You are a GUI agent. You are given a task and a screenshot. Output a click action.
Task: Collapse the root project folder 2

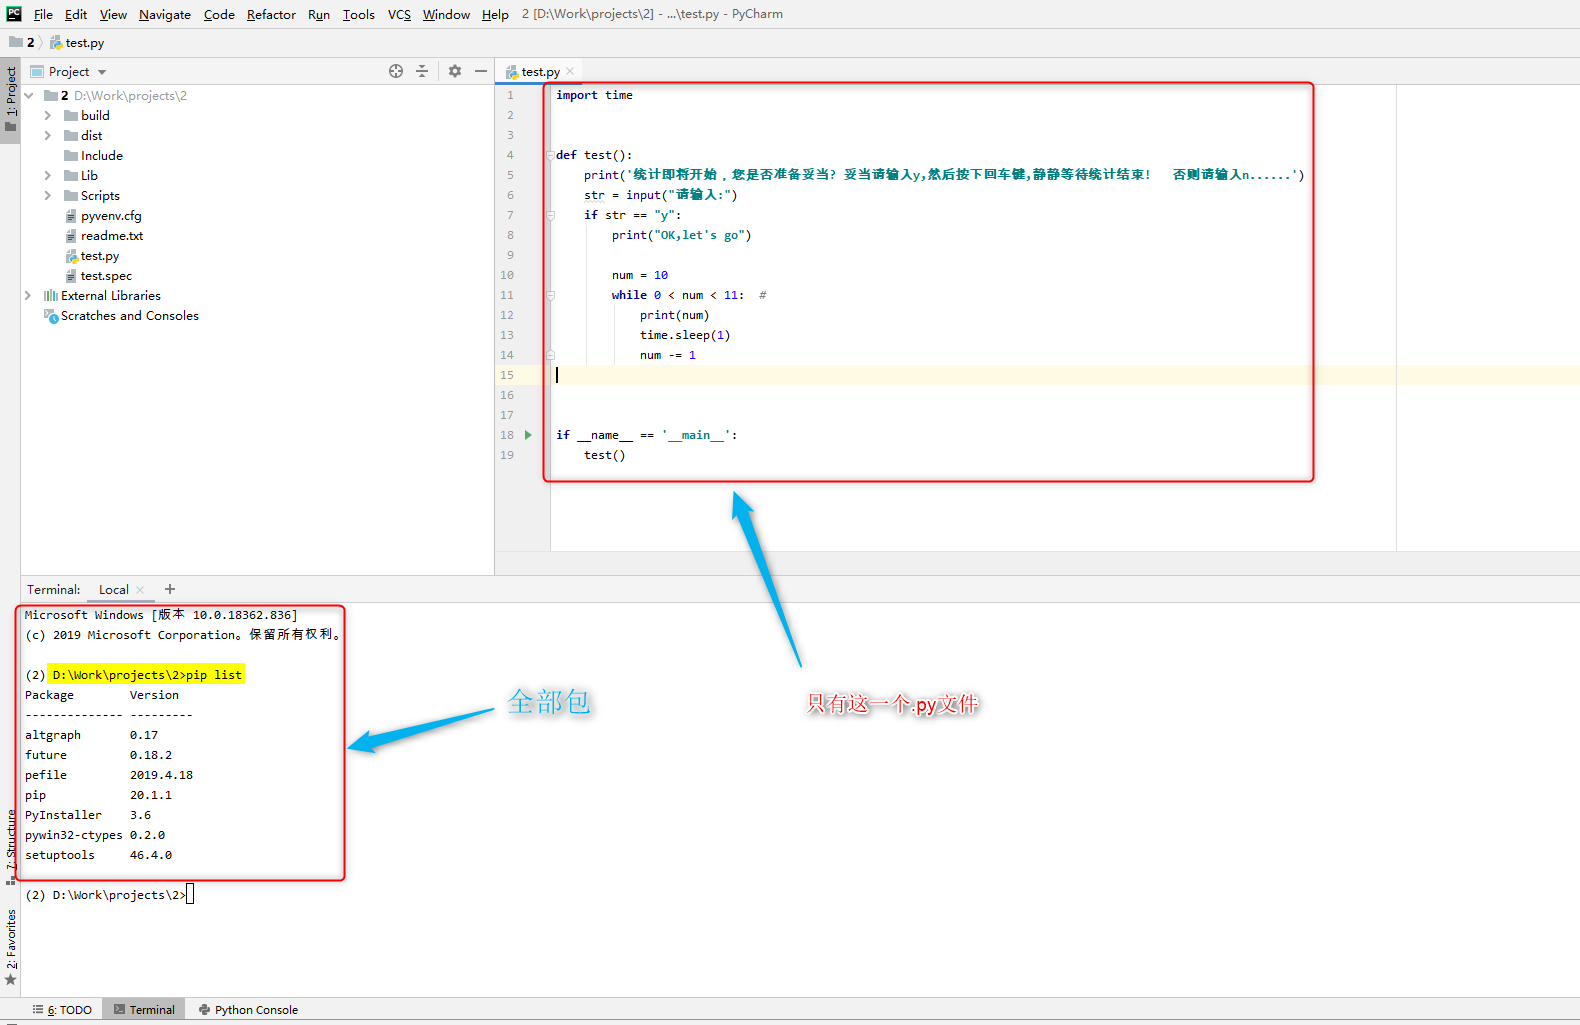[x=29, y=95]
